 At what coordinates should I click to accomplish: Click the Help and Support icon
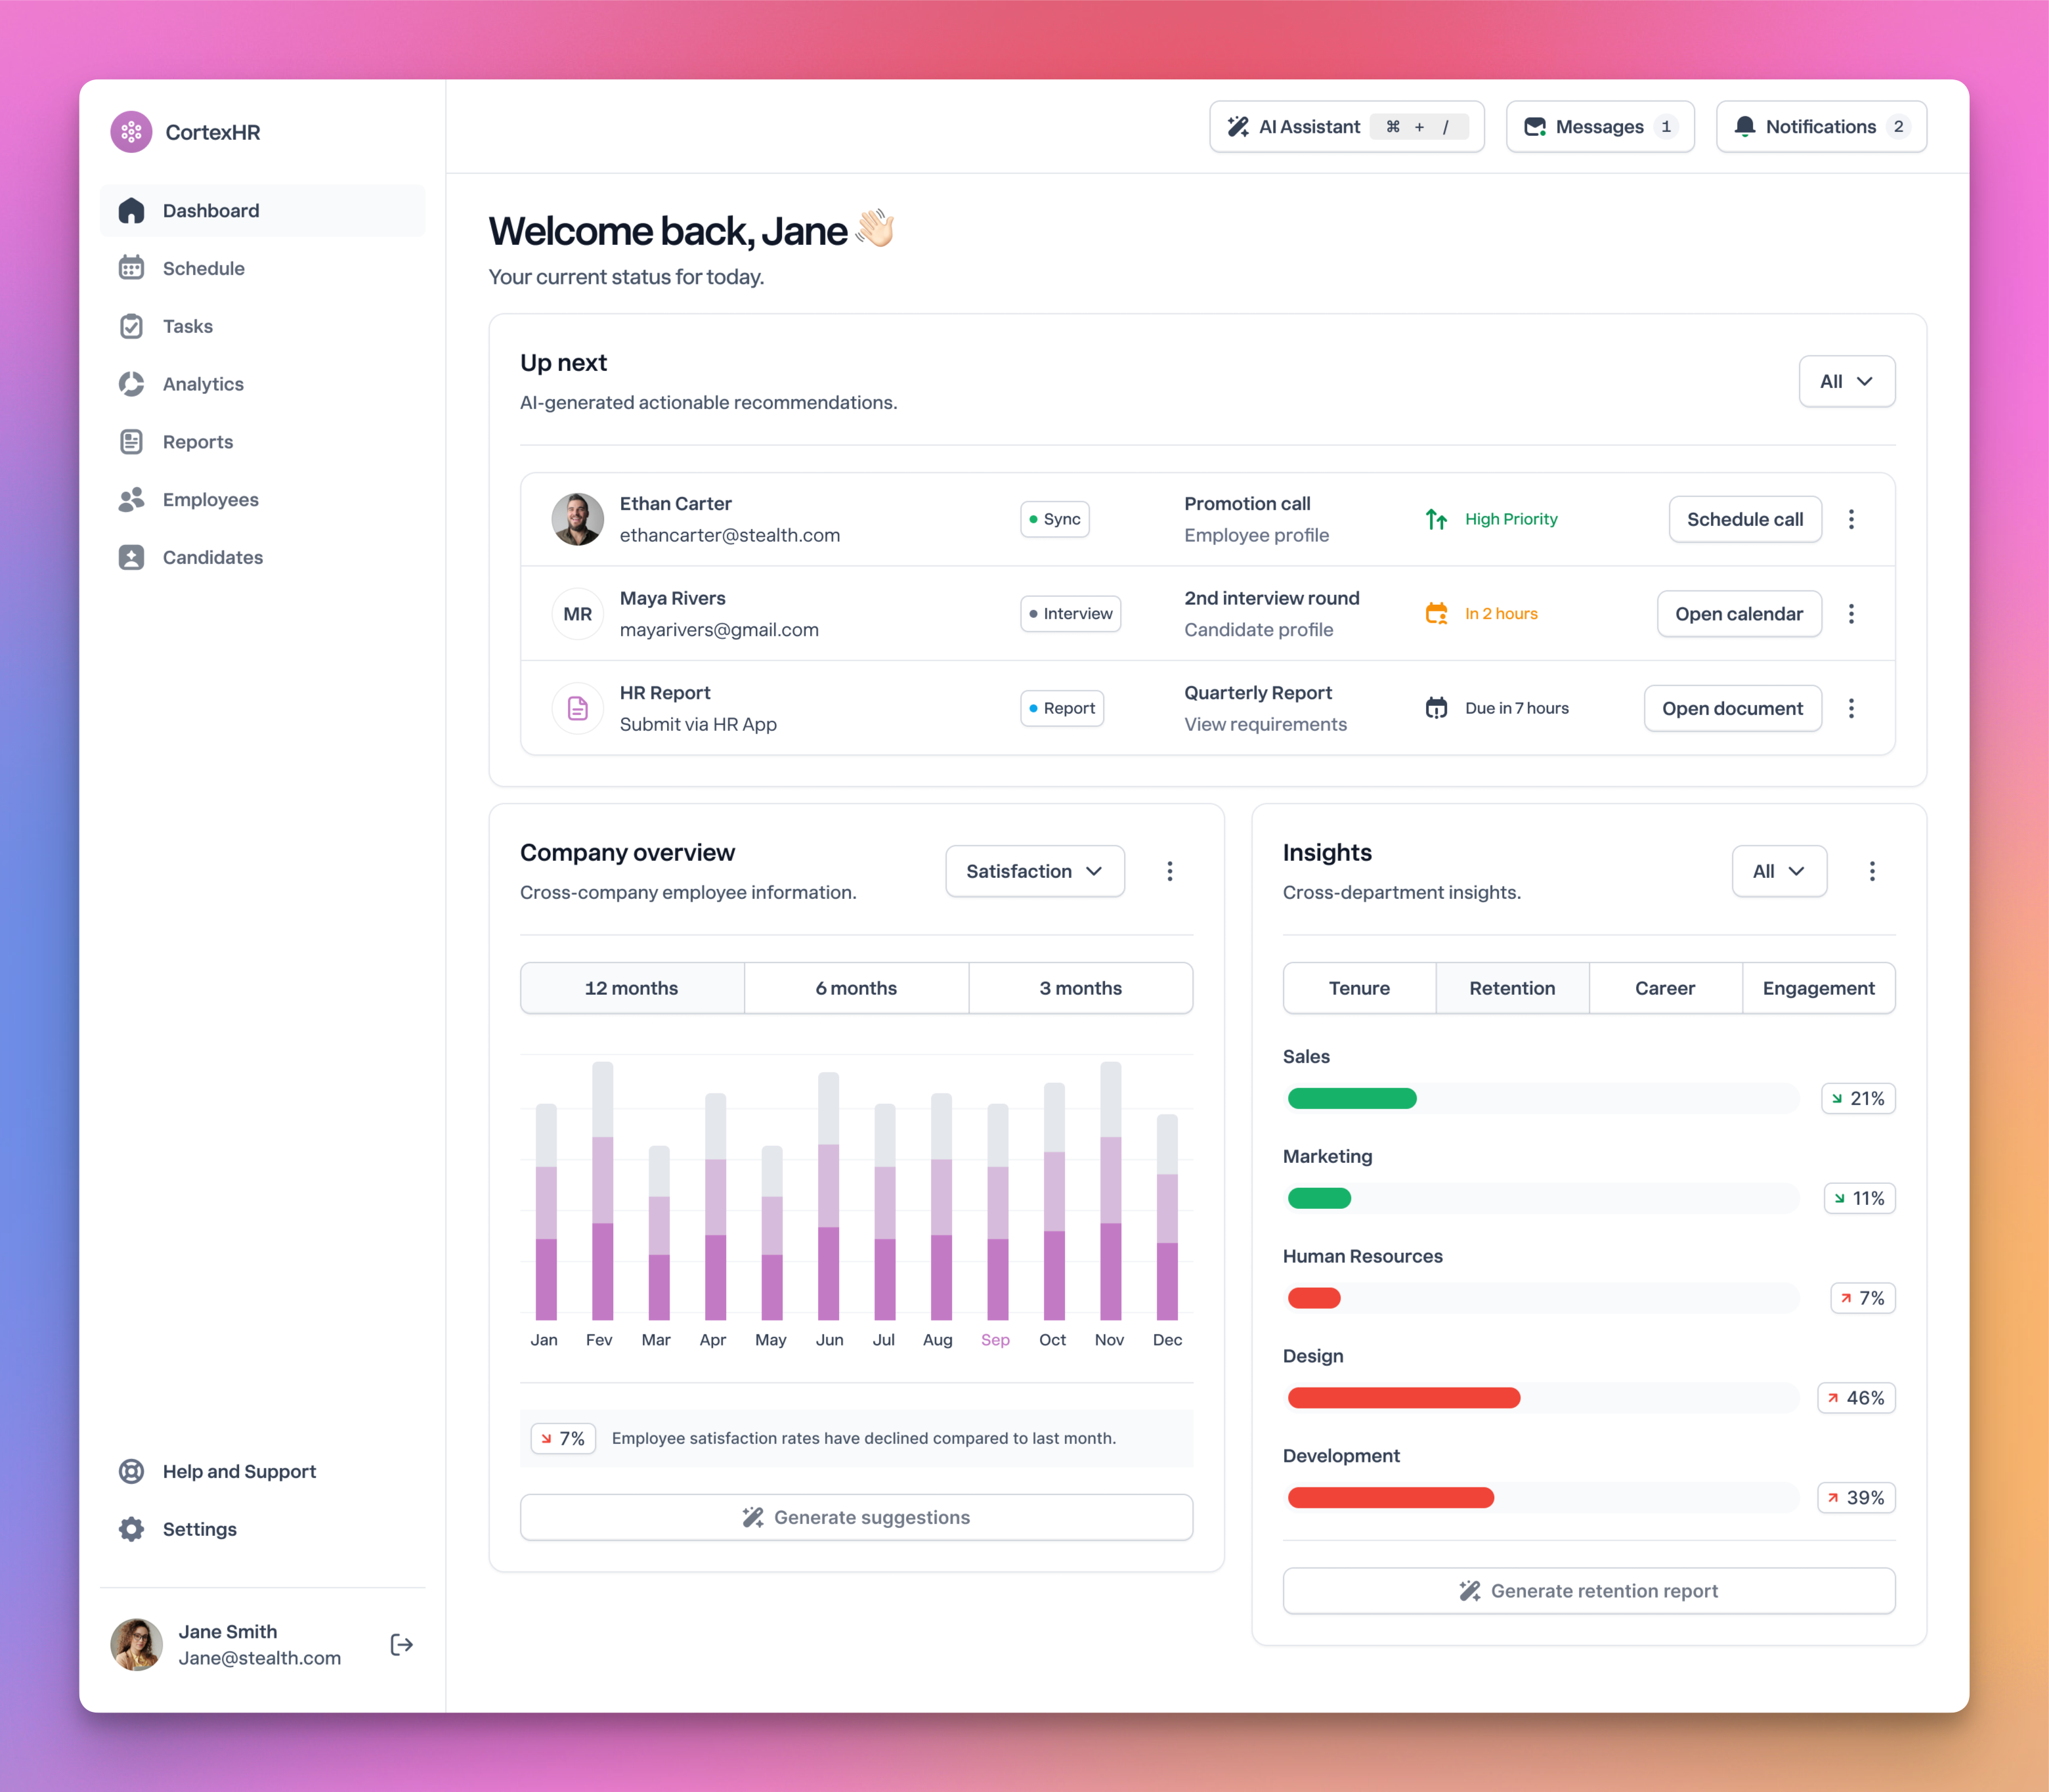(132, 1471)
